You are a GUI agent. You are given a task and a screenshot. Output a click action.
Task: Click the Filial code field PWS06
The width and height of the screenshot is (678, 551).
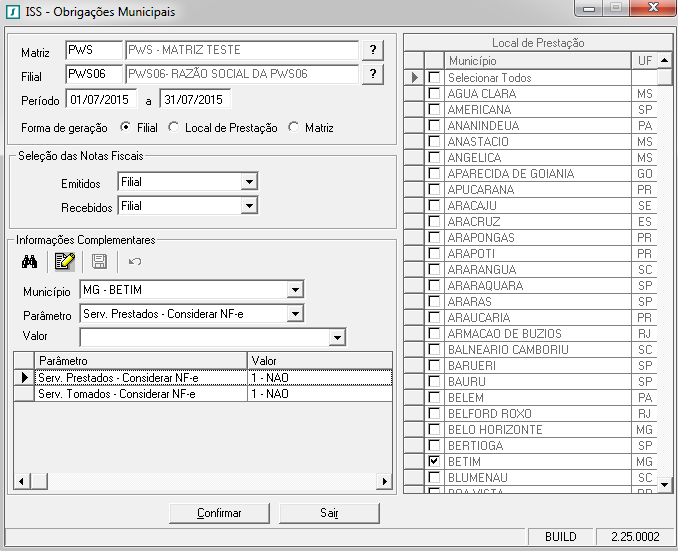[94, 74]
